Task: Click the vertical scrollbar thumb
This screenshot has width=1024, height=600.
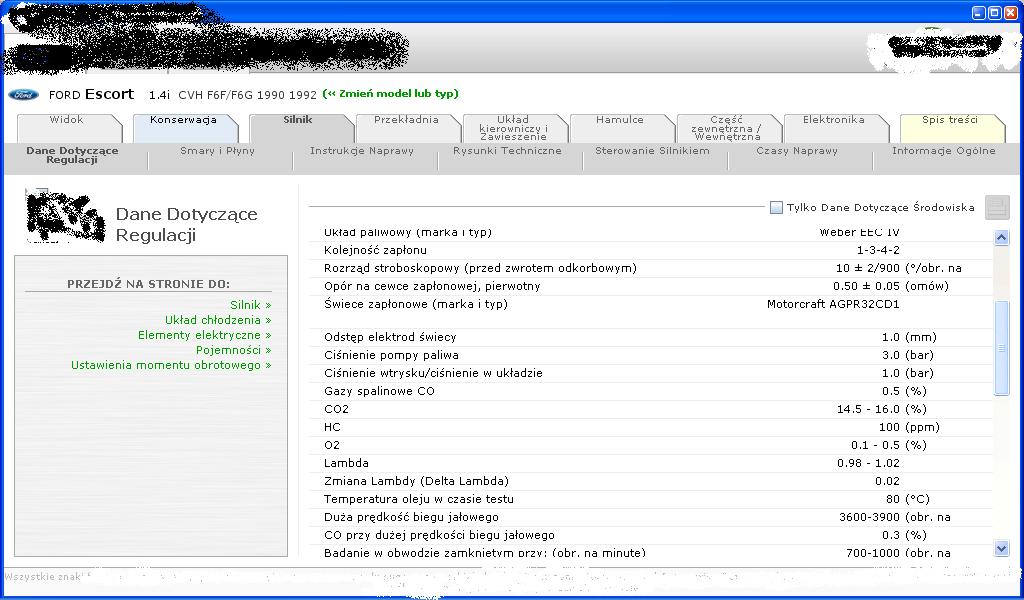Action: [x=1002, y=348]
